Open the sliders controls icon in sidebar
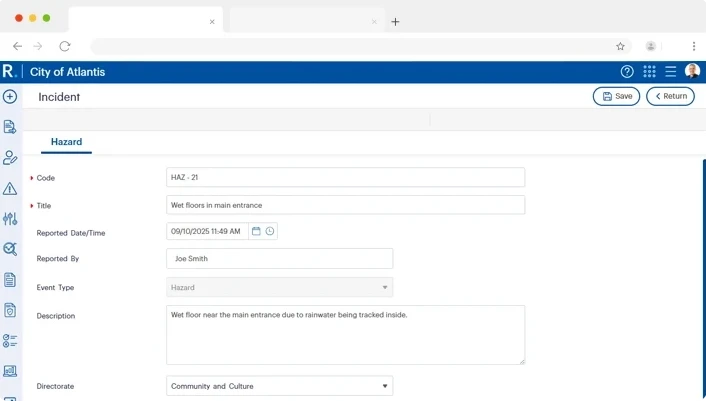The width and height of the screenshot is (706, 401). [10, 219]
